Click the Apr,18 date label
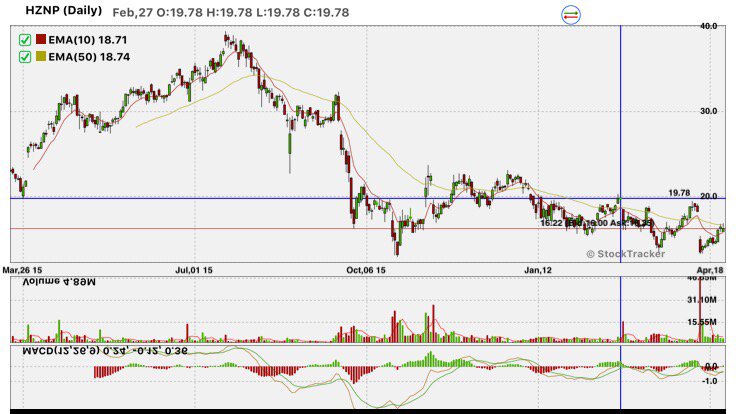 tap(710, 270)
